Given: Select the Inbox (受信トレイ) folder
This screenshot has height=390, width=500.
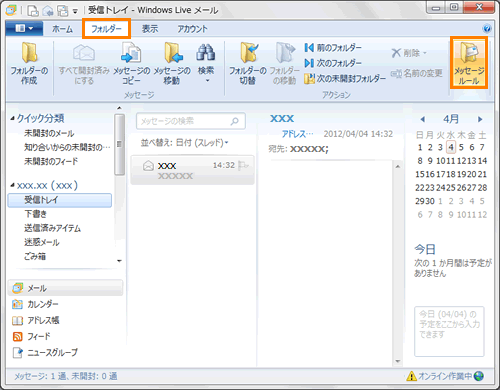Looking at the screenshot, I should pyautogui.click(x=60, y=200).
